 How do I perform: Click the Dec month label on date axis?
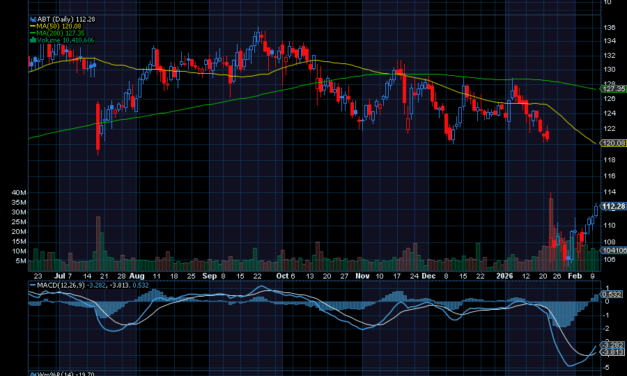(x=428, y=276)
